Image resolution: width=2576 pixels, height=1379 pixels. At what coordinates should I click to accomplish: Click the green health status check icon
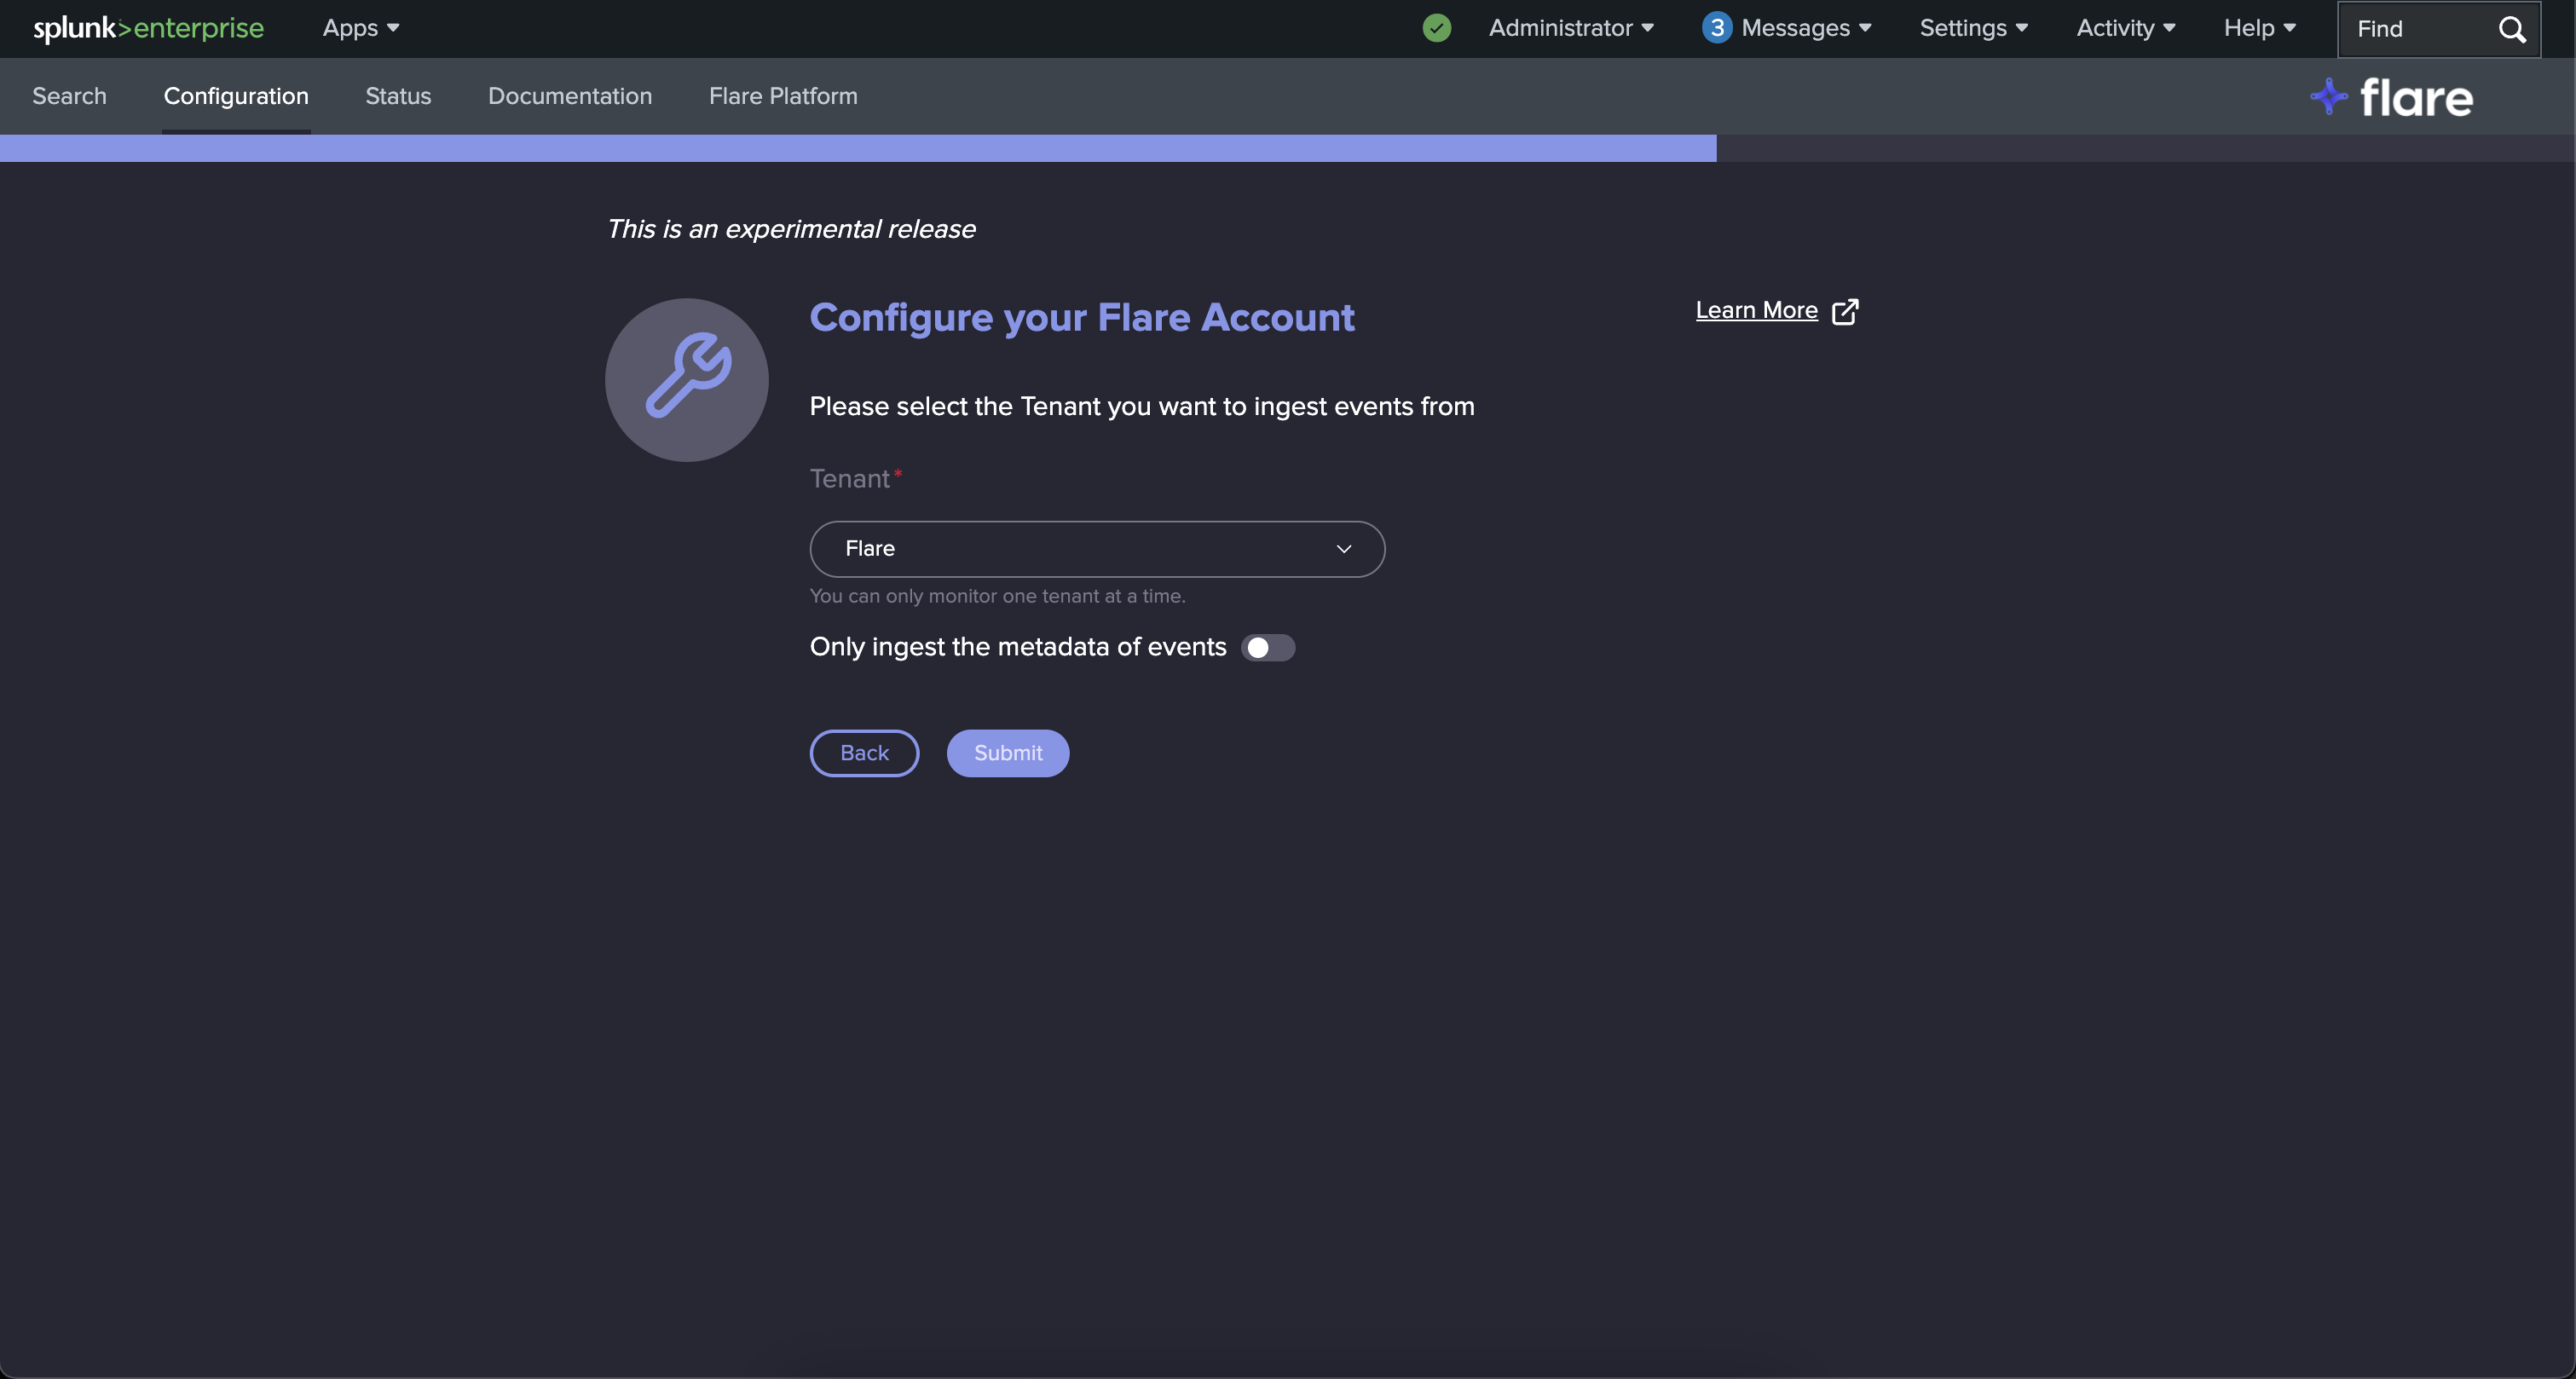point(1436,28)
